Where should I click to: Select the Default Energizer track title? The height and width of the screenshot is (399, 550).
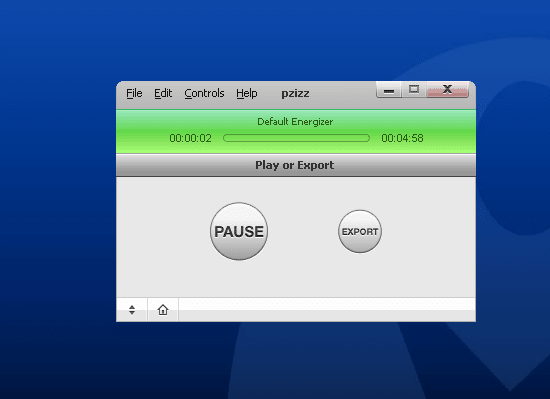click(295, 122)
